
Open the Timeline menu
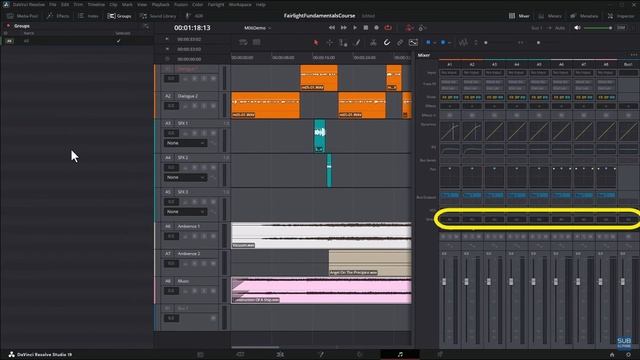96,4
